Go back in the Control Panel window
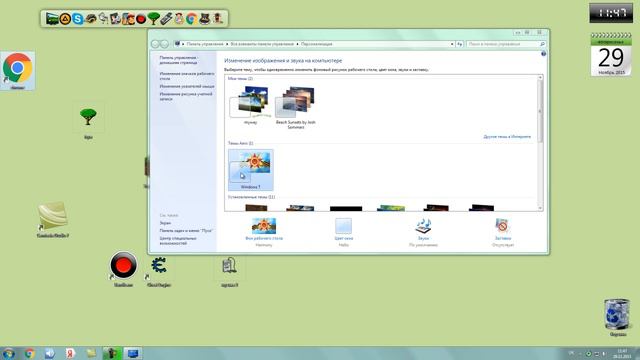 (x=155, y=44)
